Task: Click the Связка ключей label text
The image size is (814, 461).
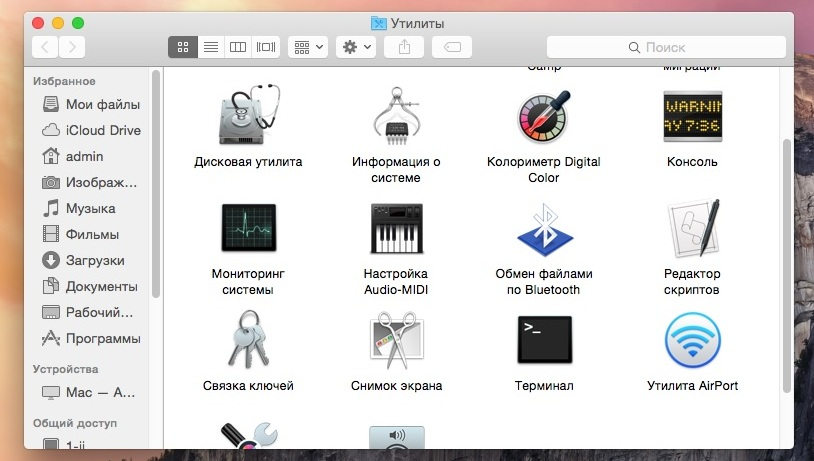Action: coord(248,386)
